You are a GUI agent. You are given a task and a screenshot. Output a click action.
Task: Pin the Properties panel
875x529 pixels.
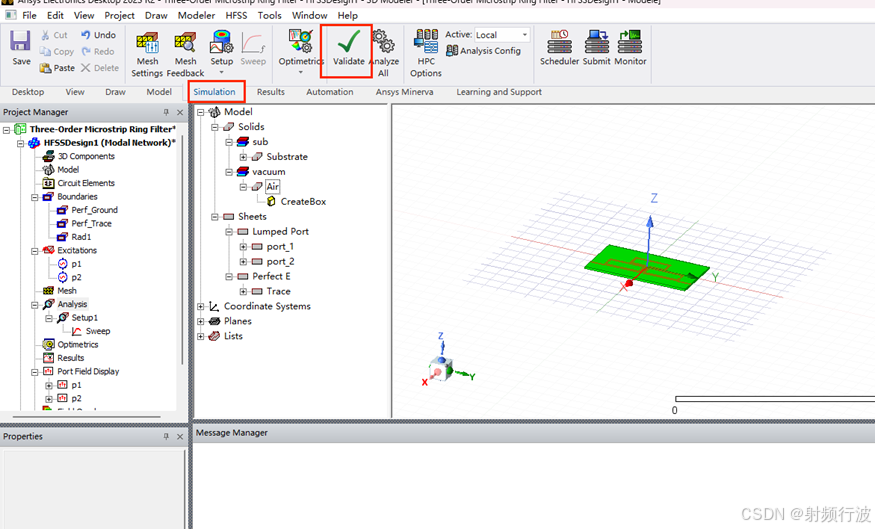pyautogui.click(x=166, y=436)
